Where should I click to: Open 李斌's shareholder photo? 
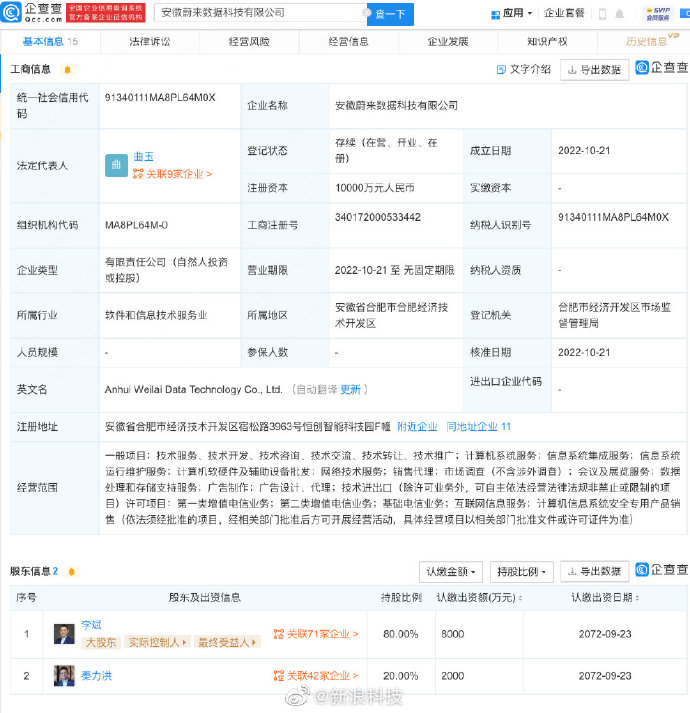[64, 634]
